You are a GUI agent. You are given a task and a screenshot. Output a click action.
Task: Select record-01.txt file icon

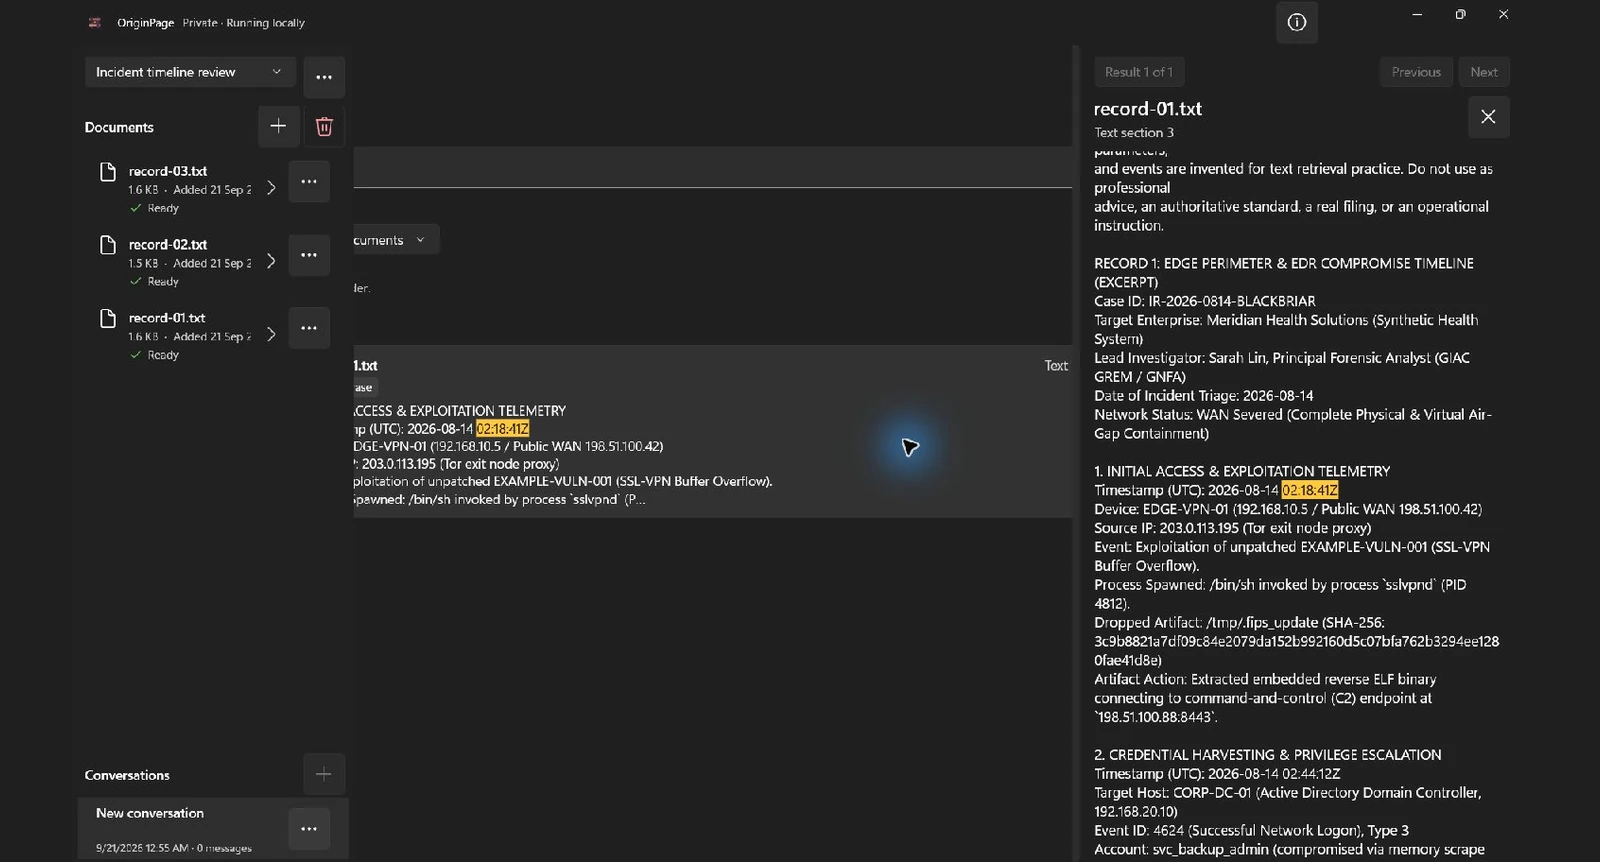[x=108, y=318]
